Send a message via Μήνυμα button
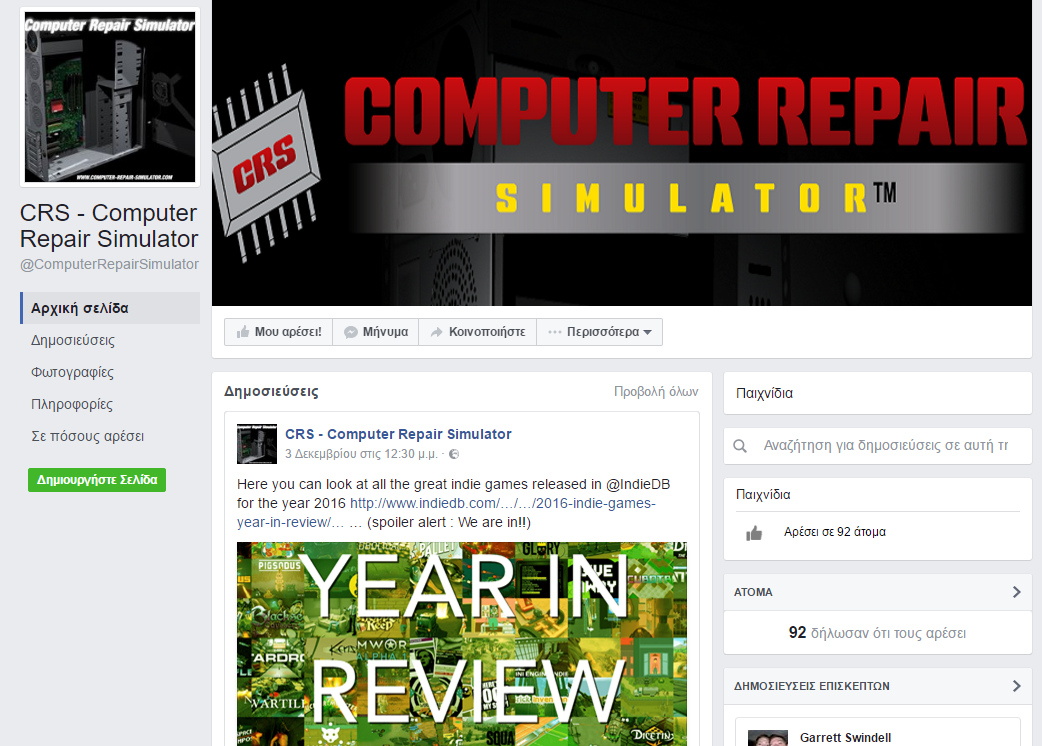Viewport: 1042px width, 746px height. tap(375, 332)
